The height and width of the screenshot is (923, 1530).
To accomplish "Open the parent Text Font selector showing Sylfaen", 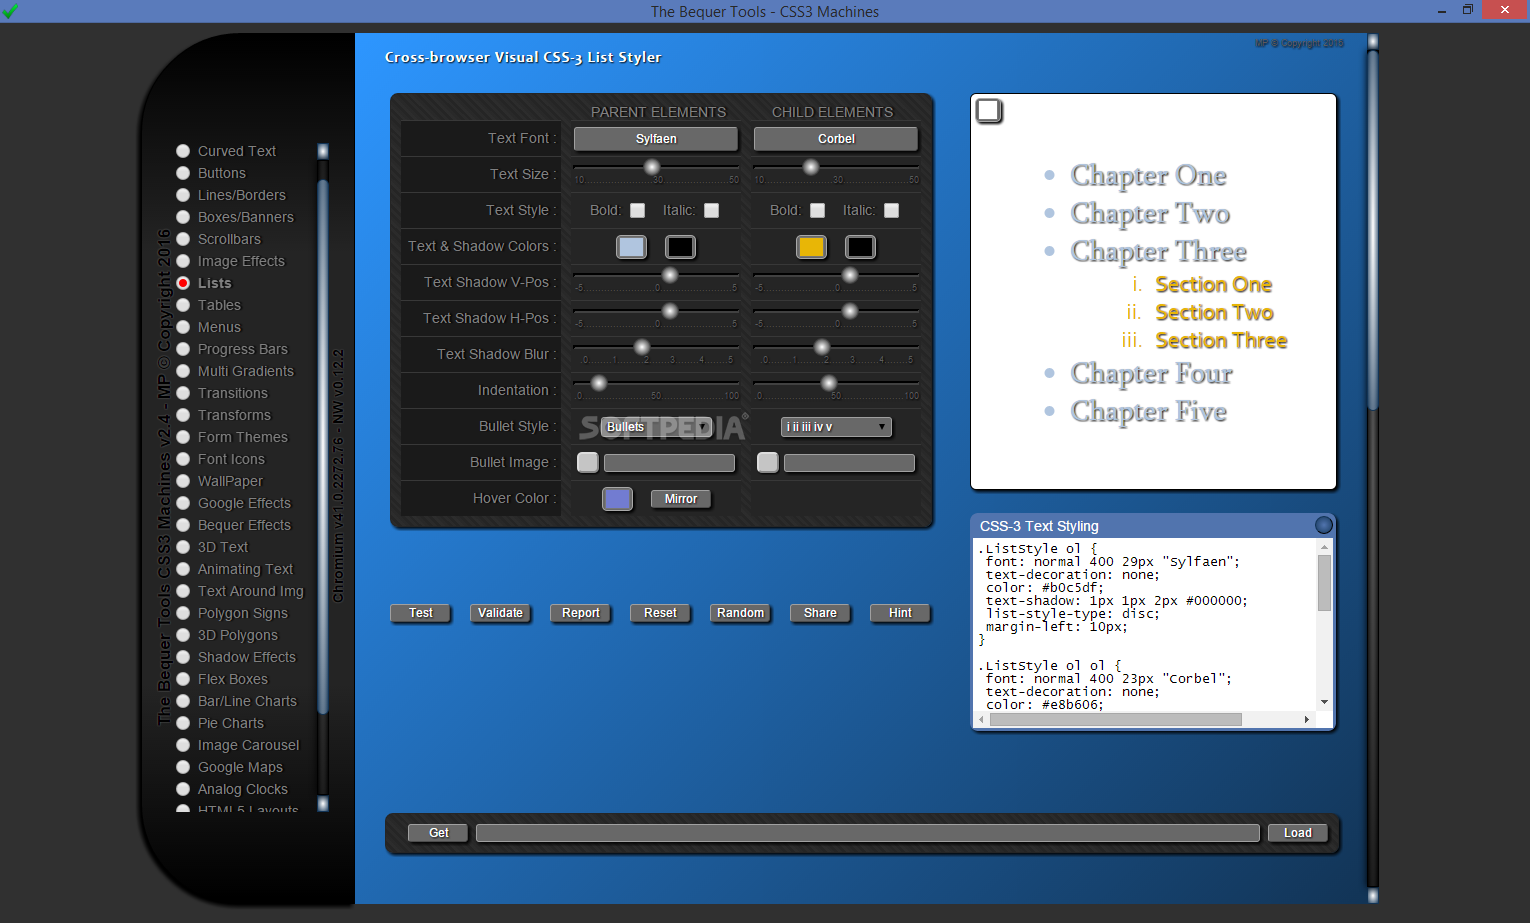I will click(x=656, y=138).
